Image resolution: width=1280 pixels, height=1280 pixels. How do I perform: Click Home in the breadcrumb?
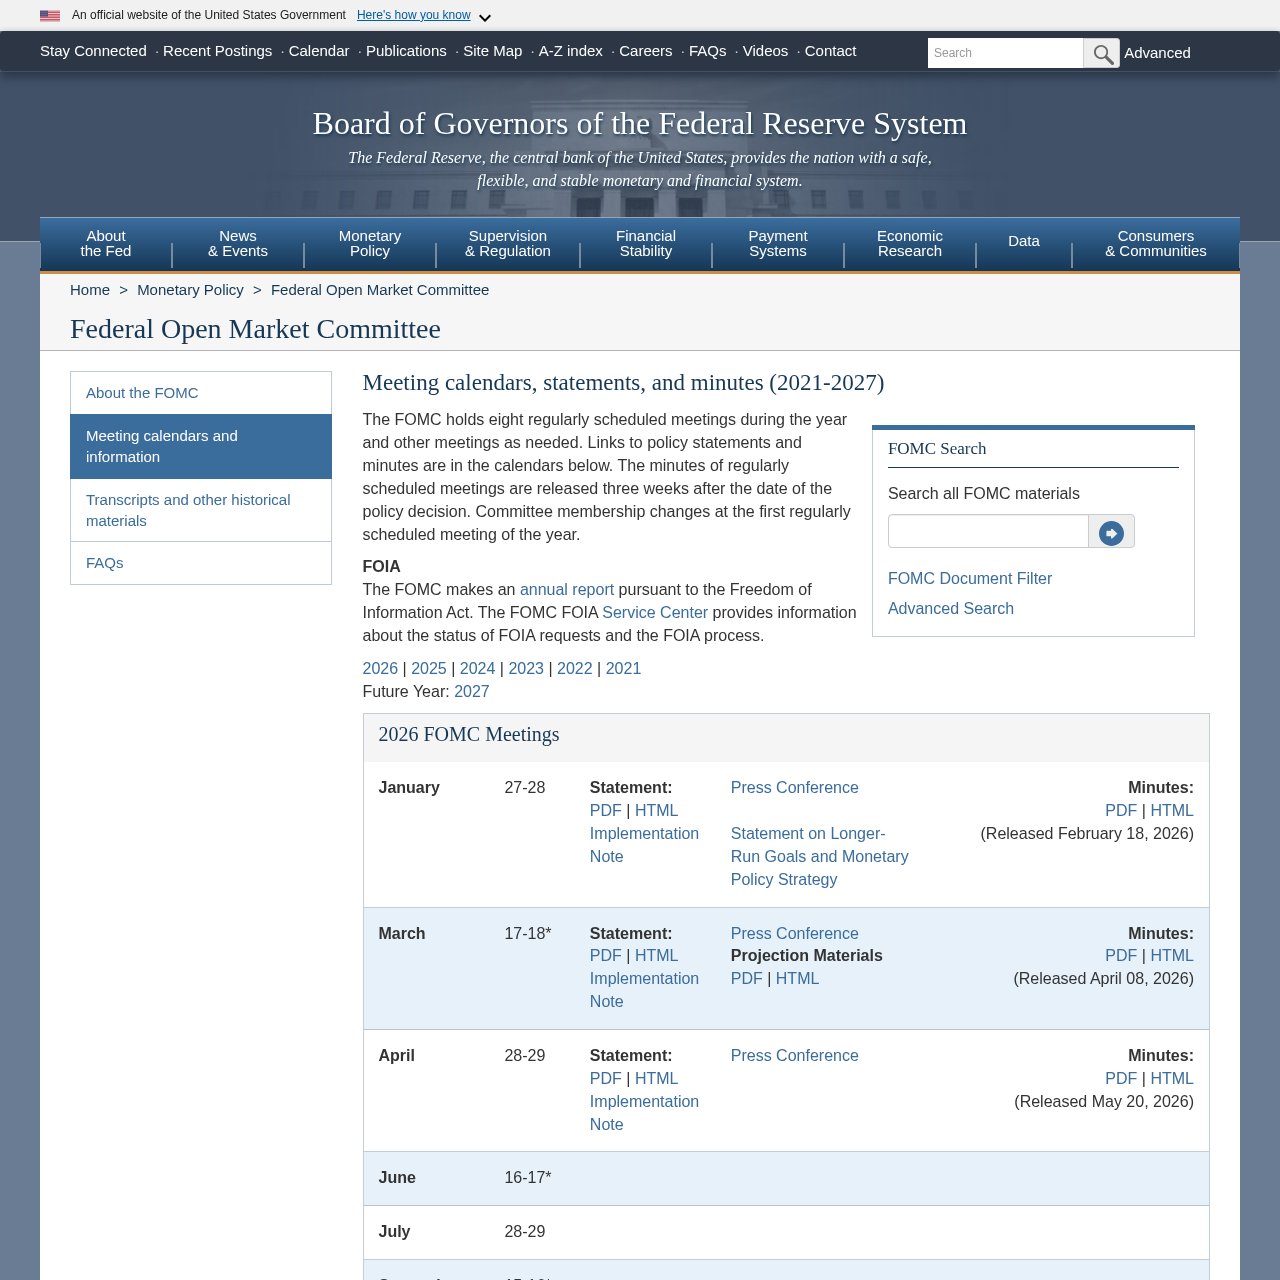click(x=90, y=290)
